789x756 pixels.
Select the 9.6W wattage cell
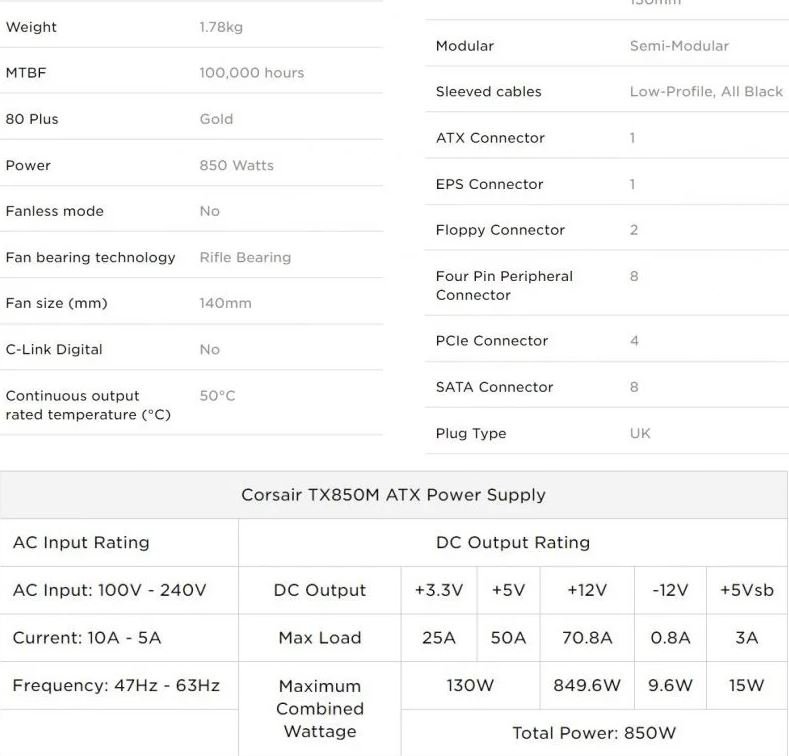click(670, 686)
